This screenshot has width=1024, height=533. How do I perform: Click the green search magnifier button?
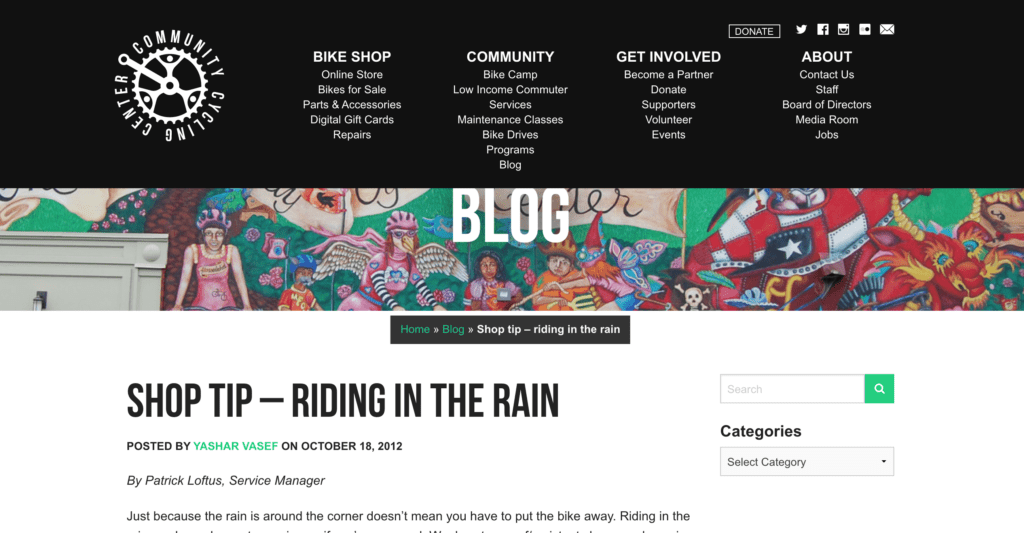879,389
